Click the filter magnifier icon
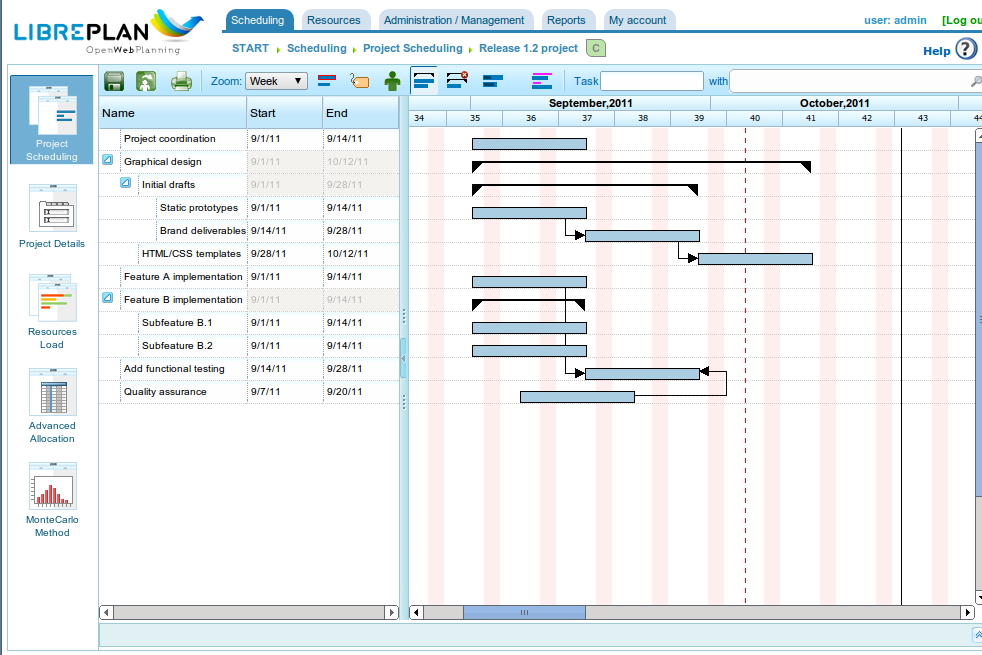This screenshot has height=655, width=982. click(976, 81)
